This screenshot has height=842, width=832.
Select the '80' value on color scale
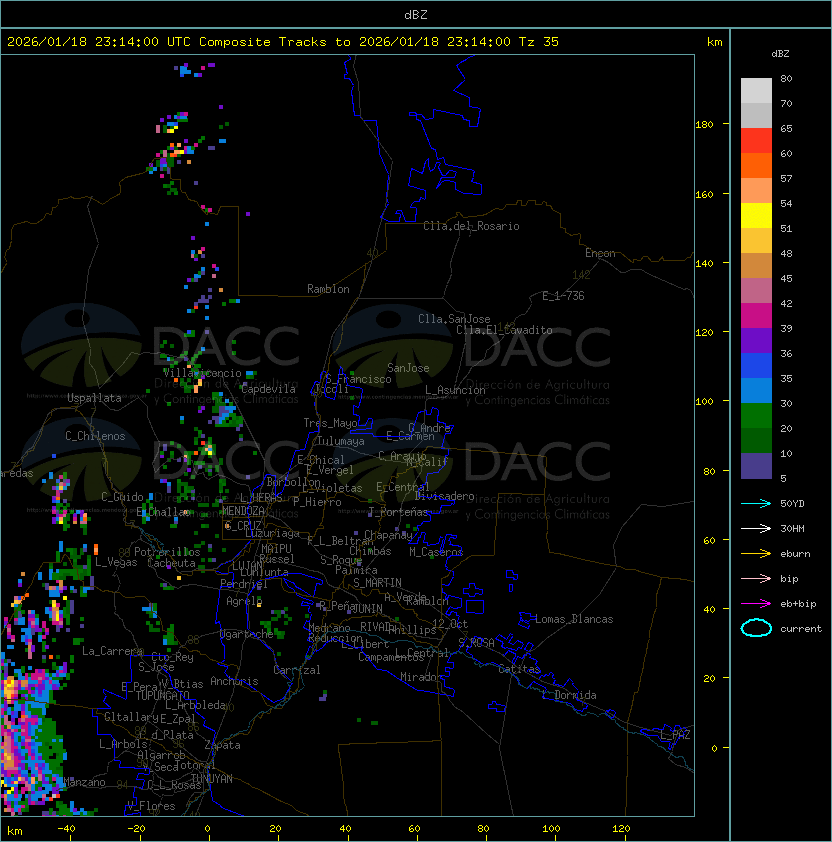pyautogui.click(x=786, y=78)
